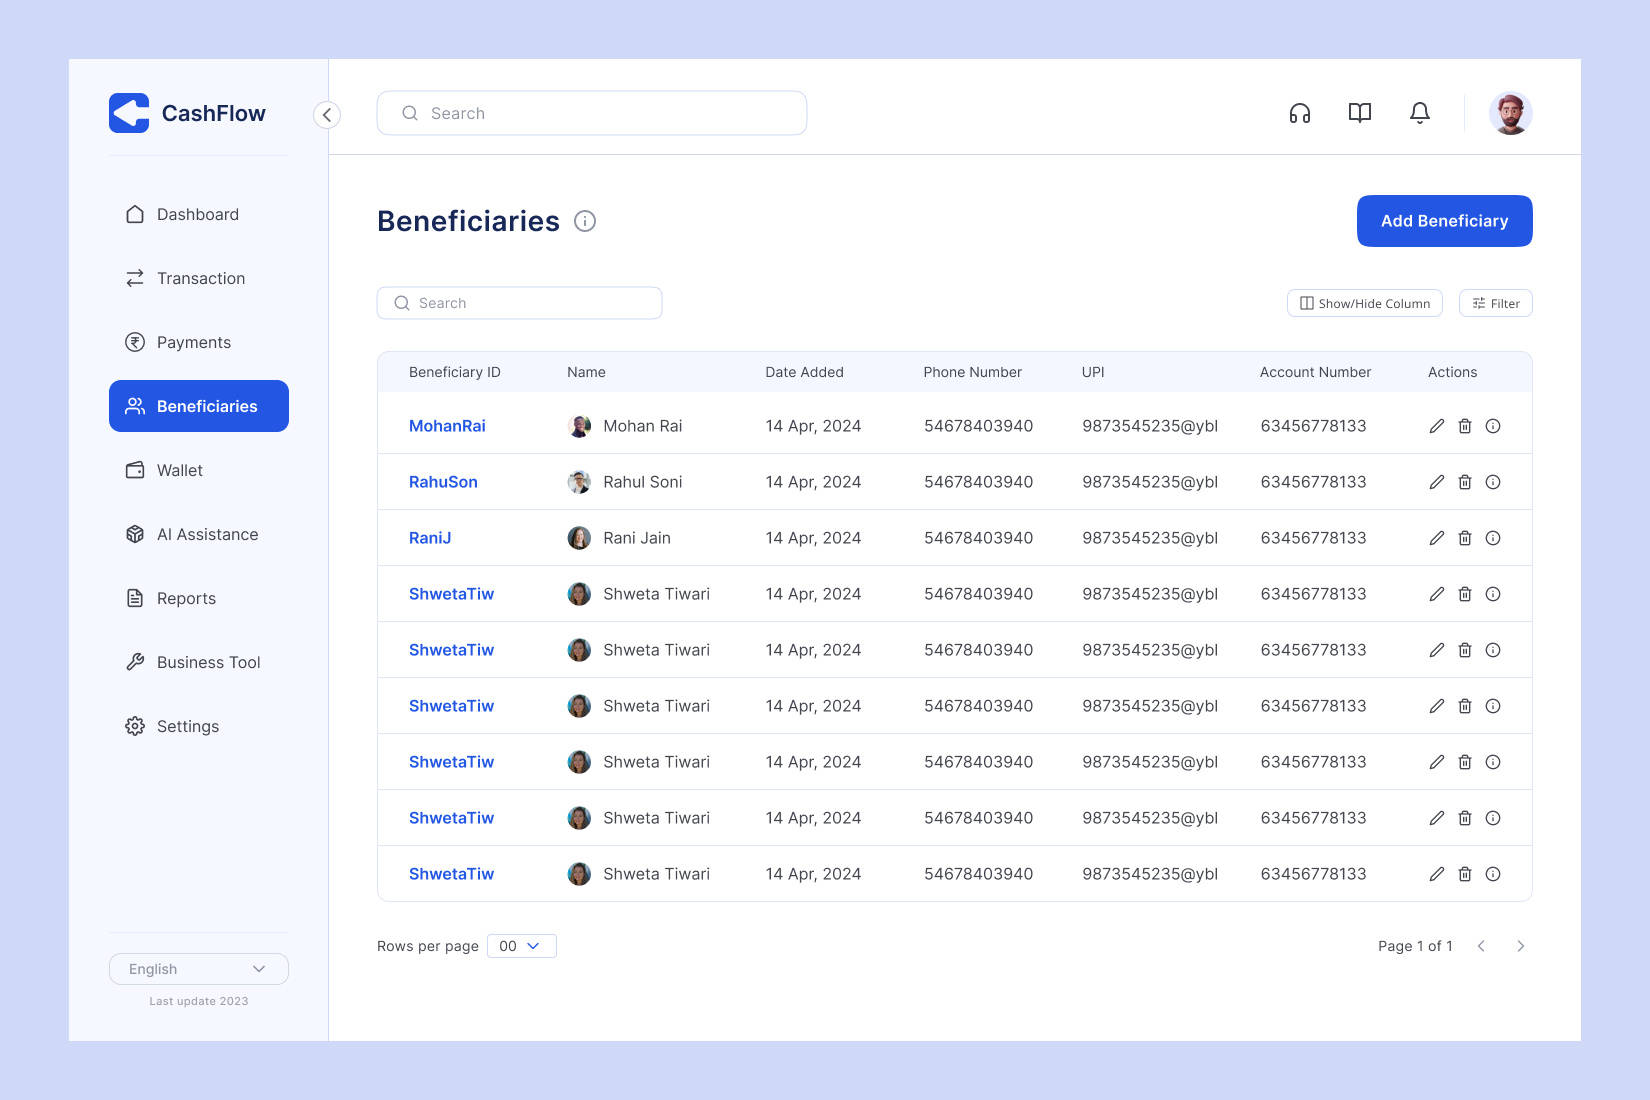Click the Add Beneficiary button
The width and height of the screenshot is (1650, 1100).
[x=1444, y=221]
